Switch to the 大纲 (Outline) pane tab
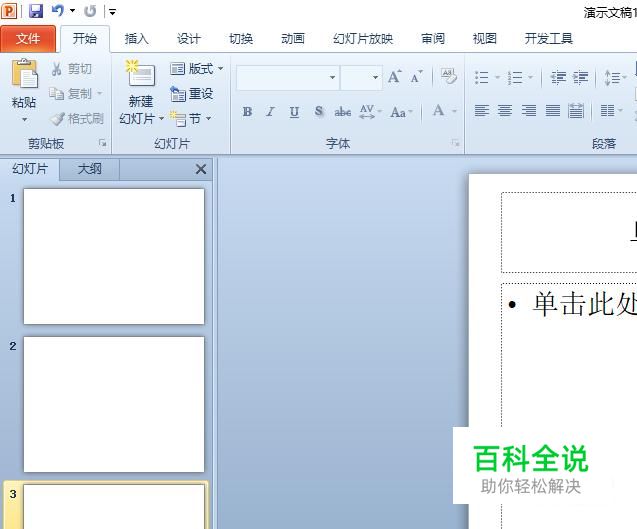Image resolution: width=637 pixels, height=529 pixels. [x=89, y=169]
